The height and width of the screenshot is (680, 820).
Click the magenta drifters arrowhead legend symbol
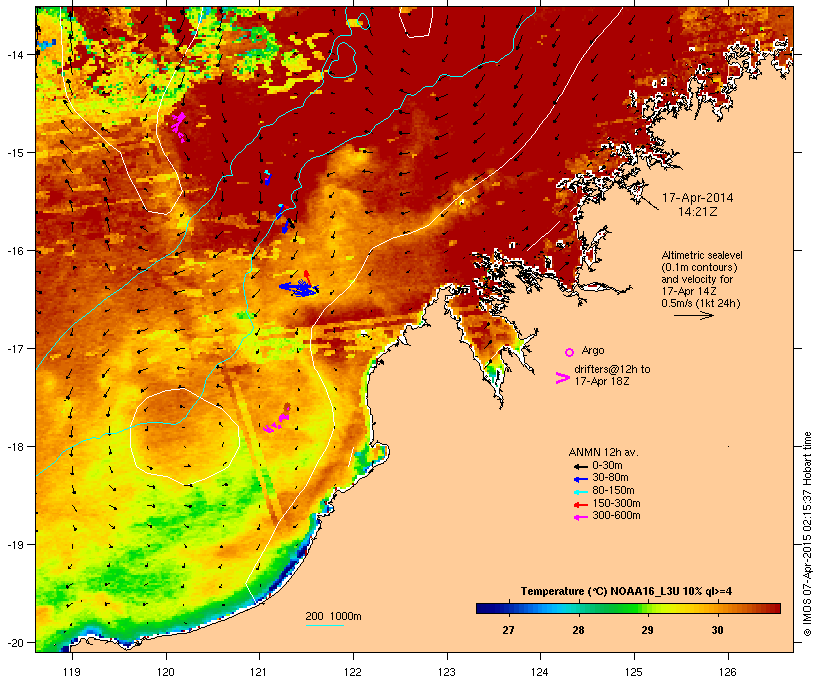pyautogui.click(x=562, y=378)
